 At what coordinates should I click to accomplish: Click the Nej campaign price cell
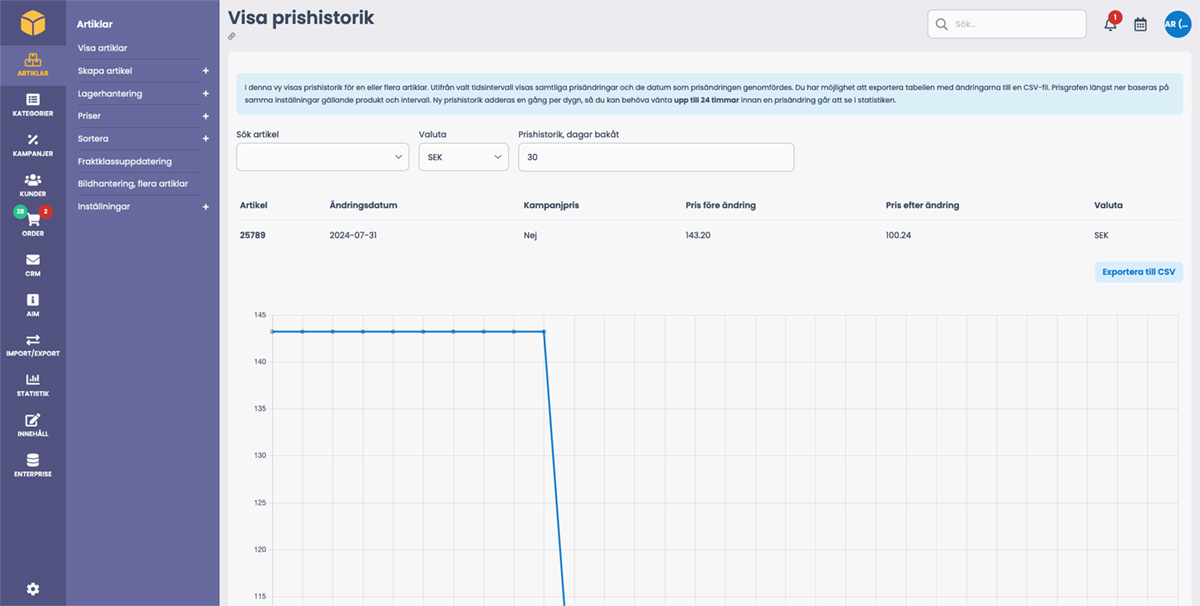(531, 236)
